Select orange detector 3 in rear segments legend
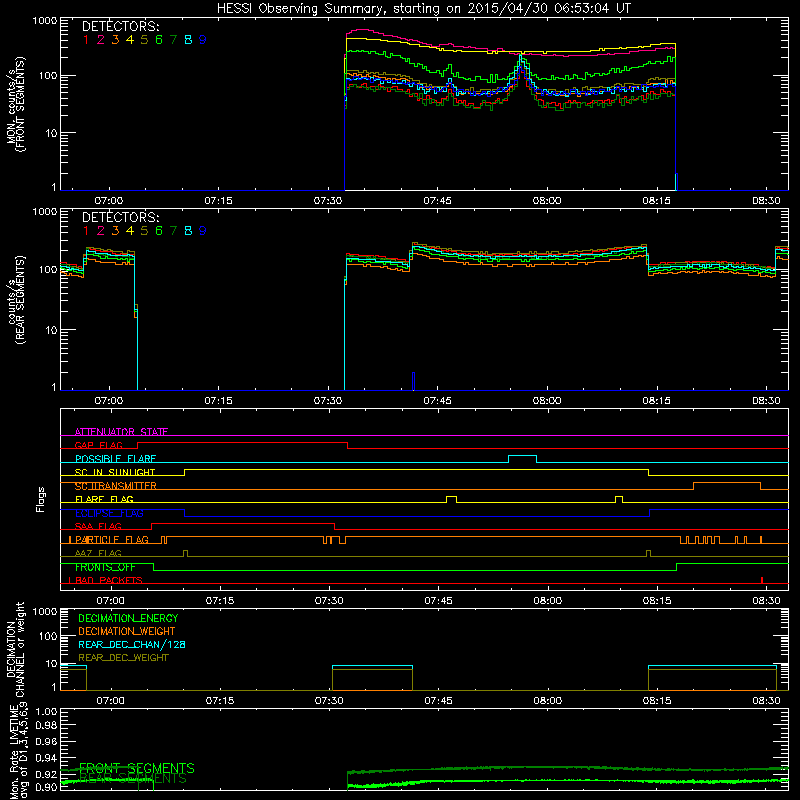The height and width of the screenshot is (800, 800). 115,231
